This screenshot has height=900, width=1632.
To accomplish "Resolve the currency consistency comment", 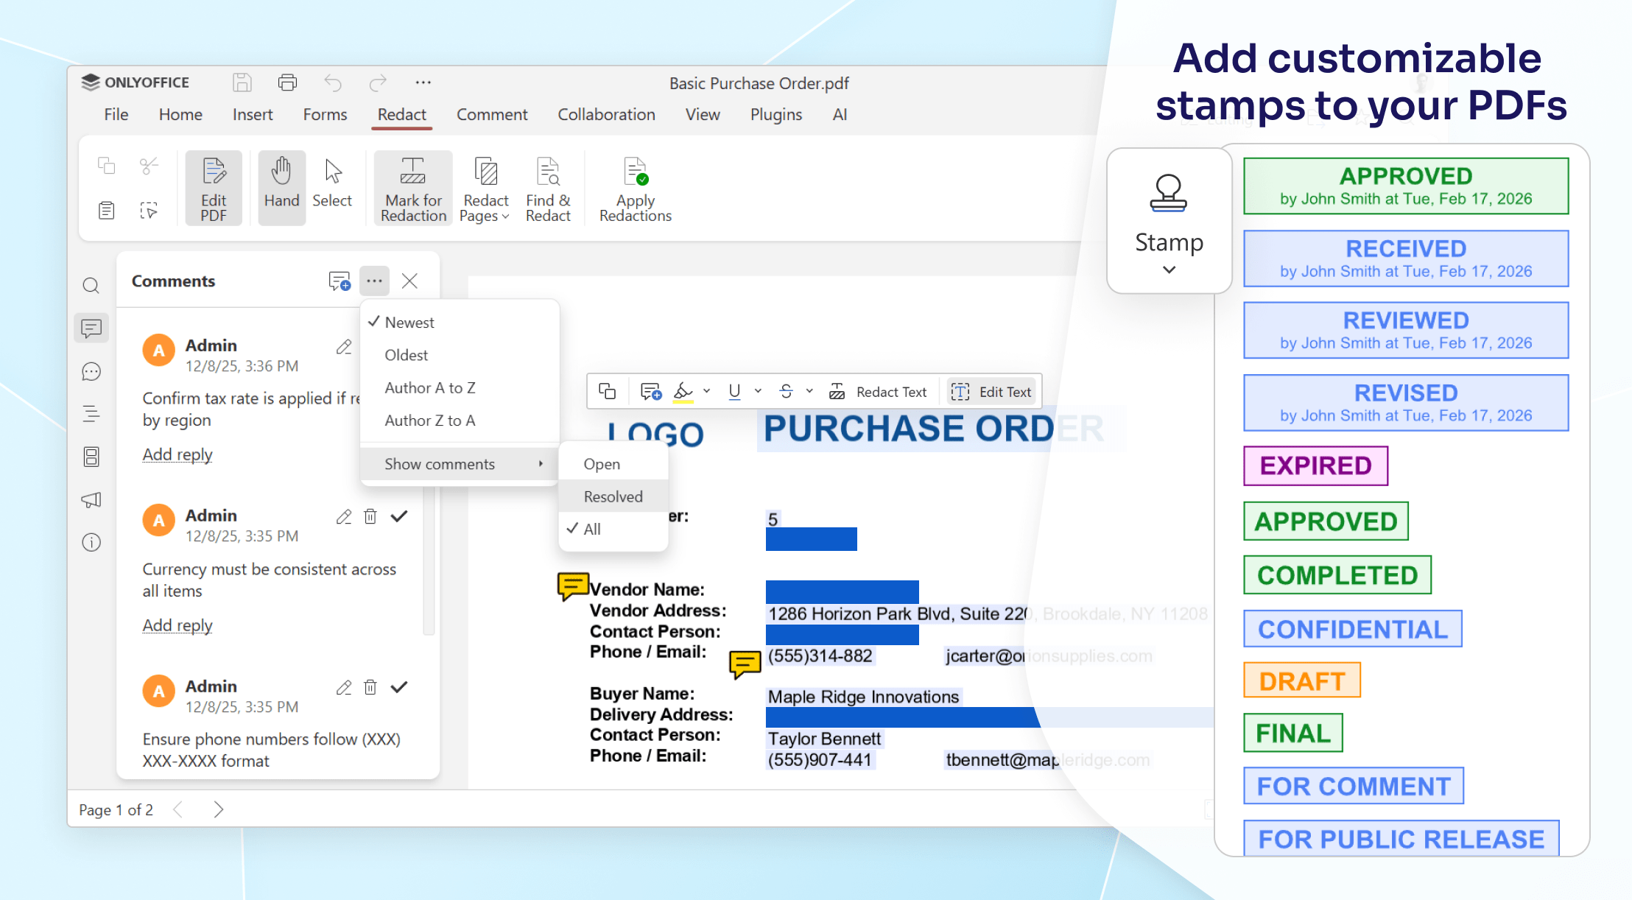I will tap(399, 517).
